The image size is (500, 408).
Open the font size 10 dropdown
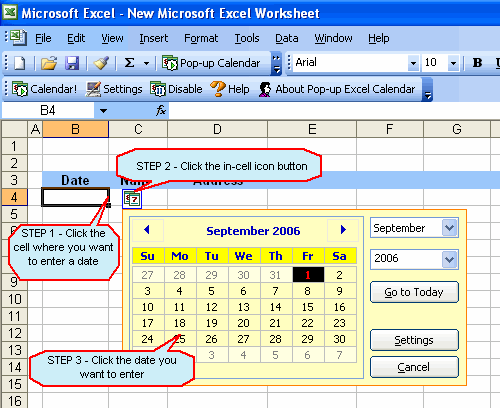click(x=453, y=63)
